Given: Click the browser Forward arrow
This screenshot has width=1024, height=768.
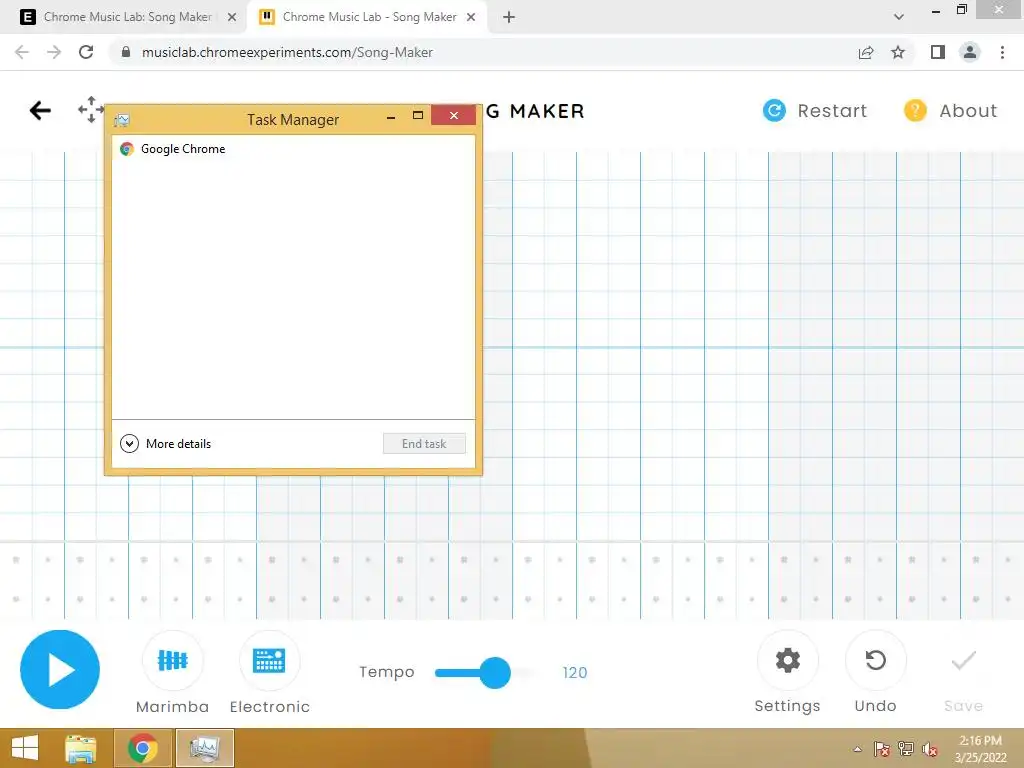Looking at the screenshot, I should click(54, 52).
